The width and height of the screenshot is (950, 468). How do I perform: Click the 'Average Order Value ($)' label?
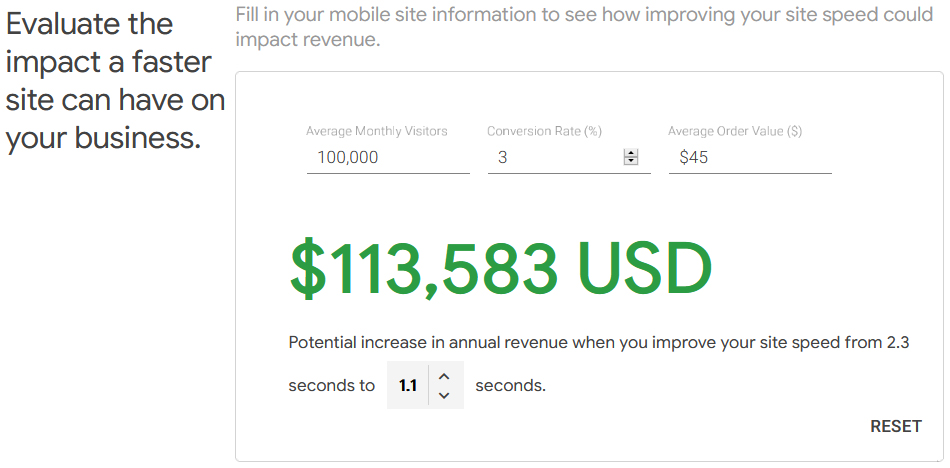[735, 131]
